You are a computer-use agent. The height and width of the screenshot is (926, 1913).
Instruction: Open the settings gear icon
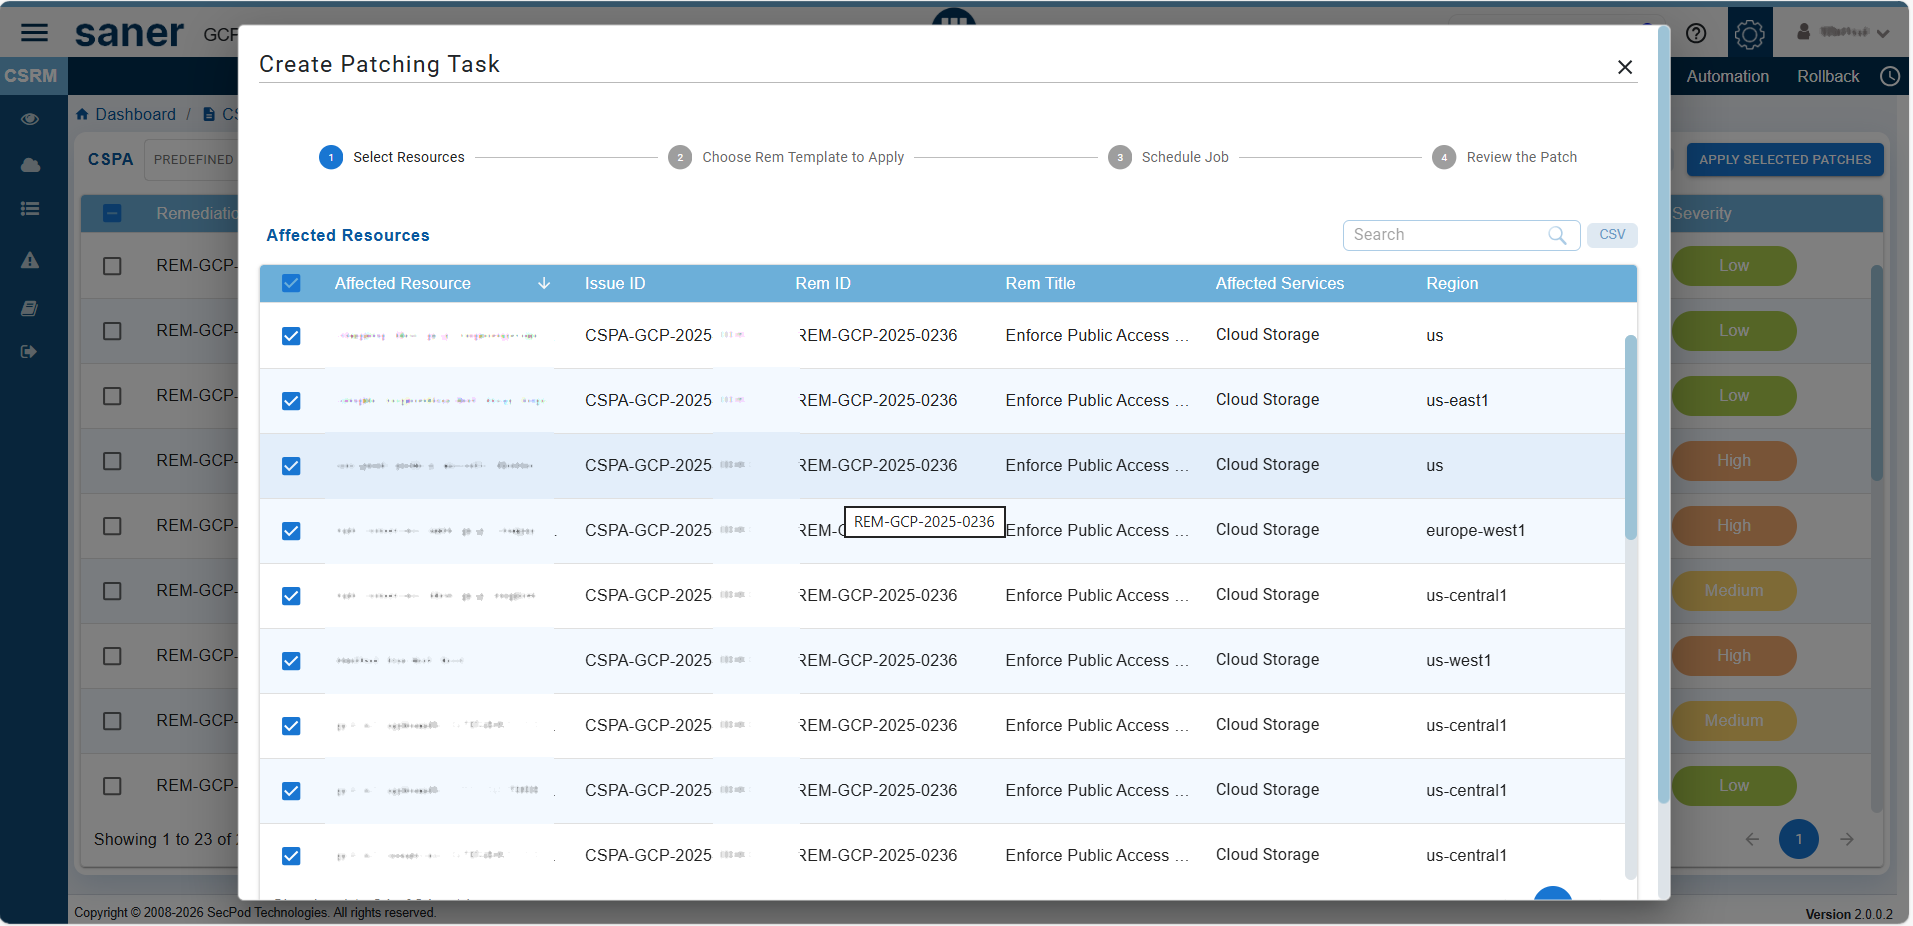tap(1748, 34)
